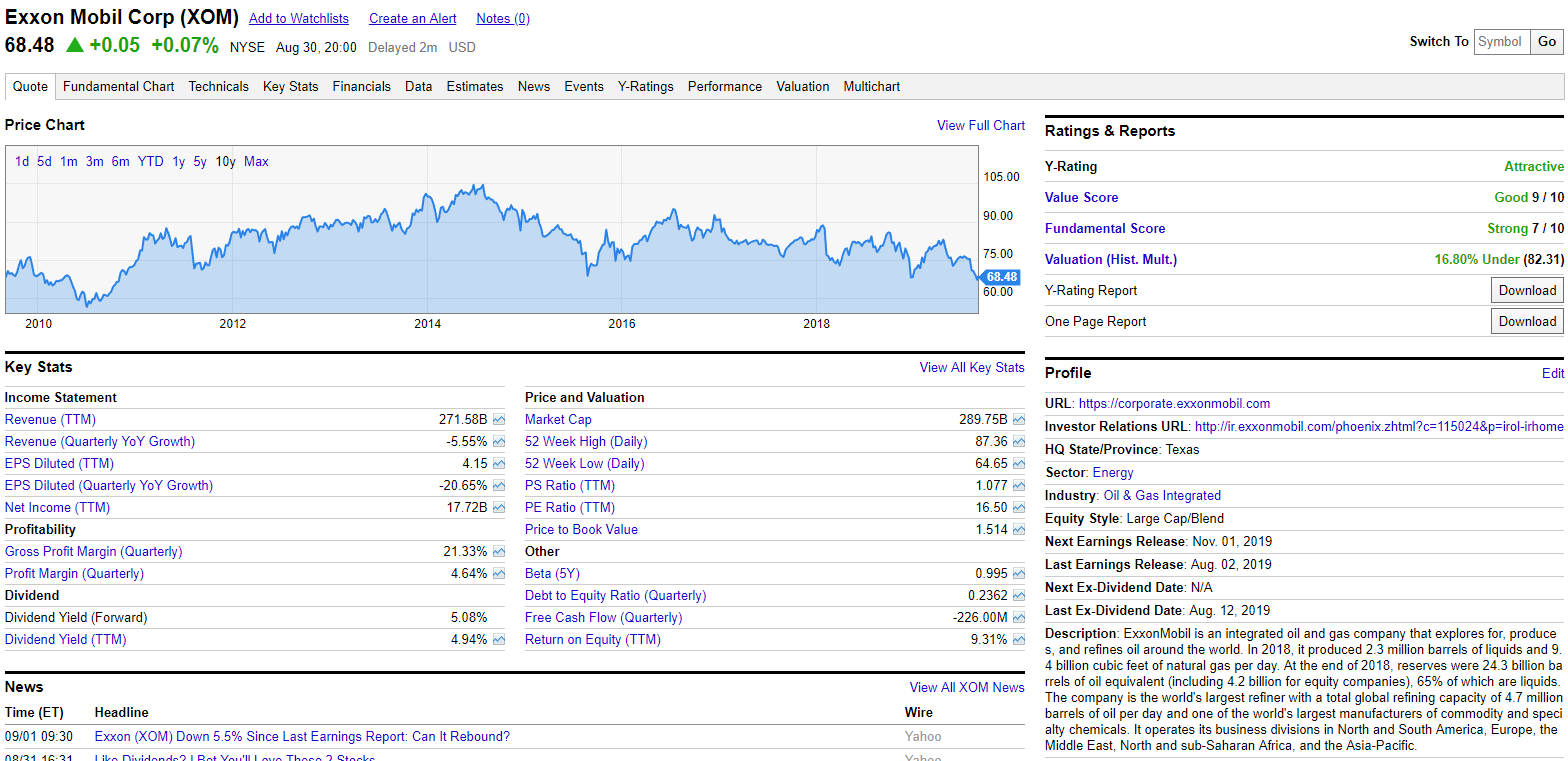This screenshot has height=761, width=1568.
Task: Click chart icon beside Dividend Yield (TTM)
Action: [x=499, y=640]
